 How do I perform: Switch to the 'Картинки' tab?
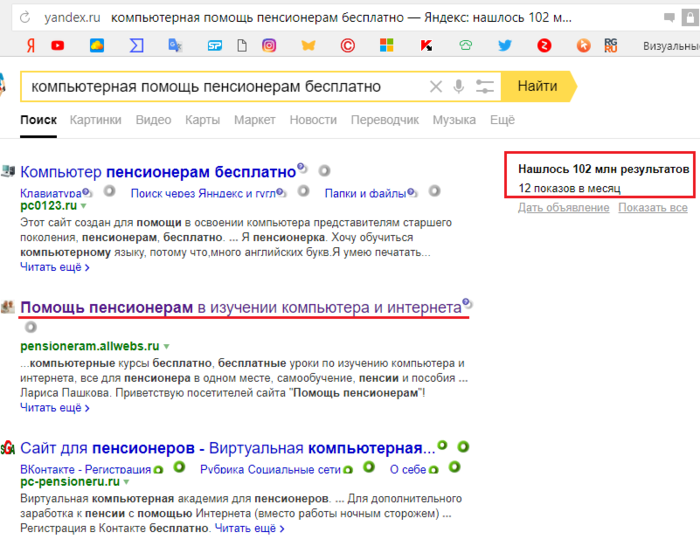[x=96, y=120]
